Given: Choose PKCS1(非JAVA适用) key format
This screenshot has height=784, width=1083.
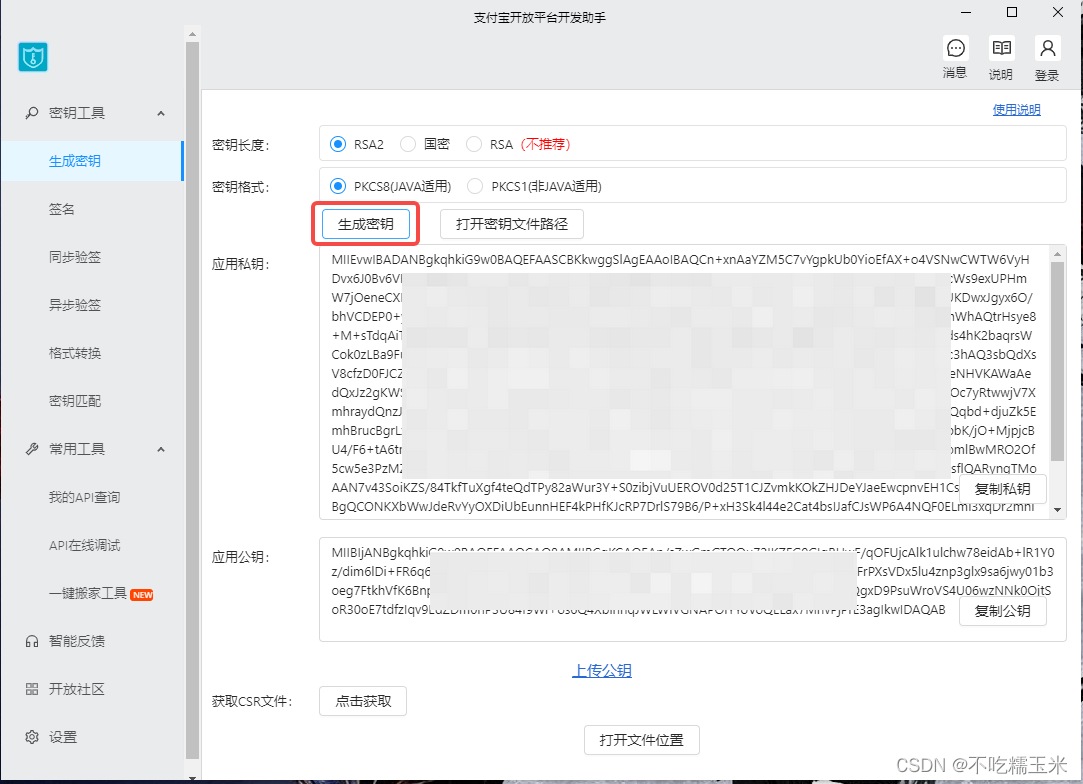Looking at the screenshot, I should [x=475, y=186].
